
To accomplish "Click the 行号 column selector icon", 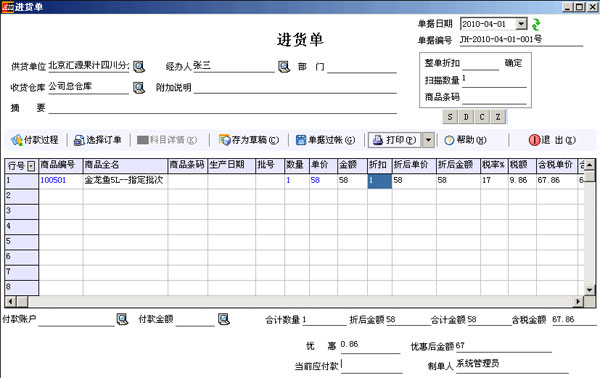I will click(31, 166).
